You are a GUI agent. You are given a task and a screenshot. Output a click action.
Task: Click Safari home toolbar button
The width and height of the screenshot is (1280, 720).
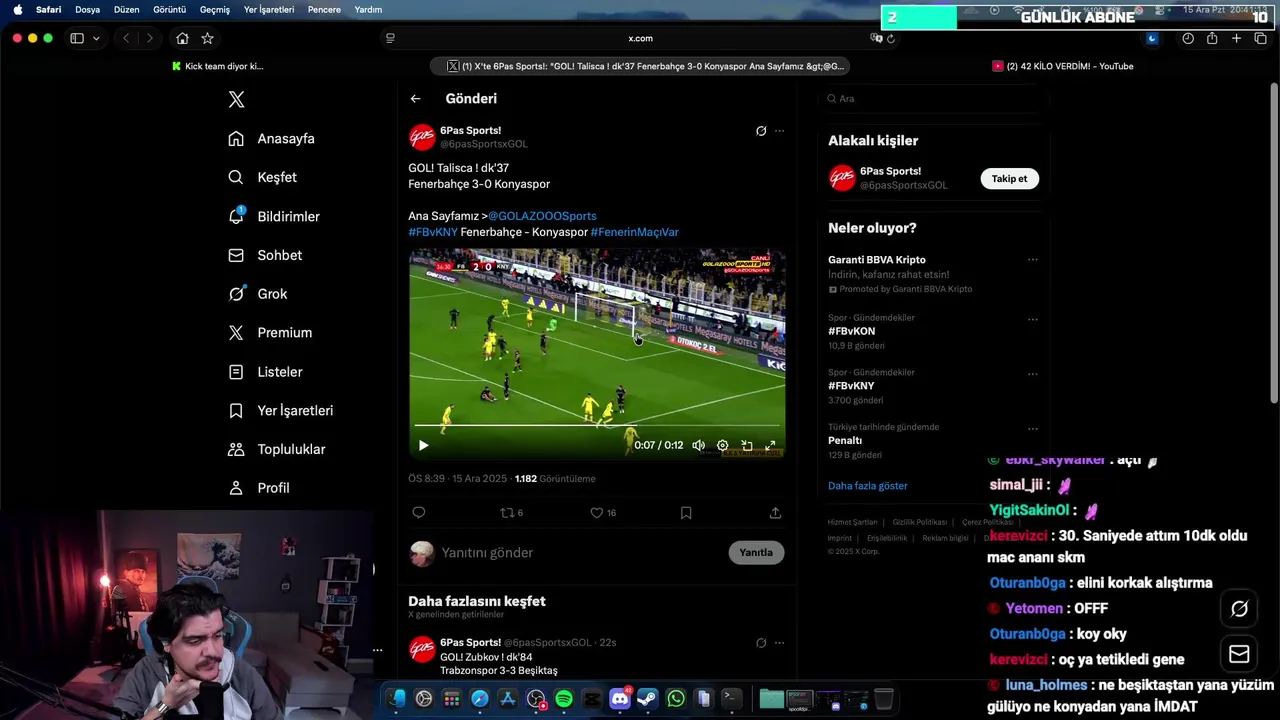pyautogui.click(x=182, y=38)
